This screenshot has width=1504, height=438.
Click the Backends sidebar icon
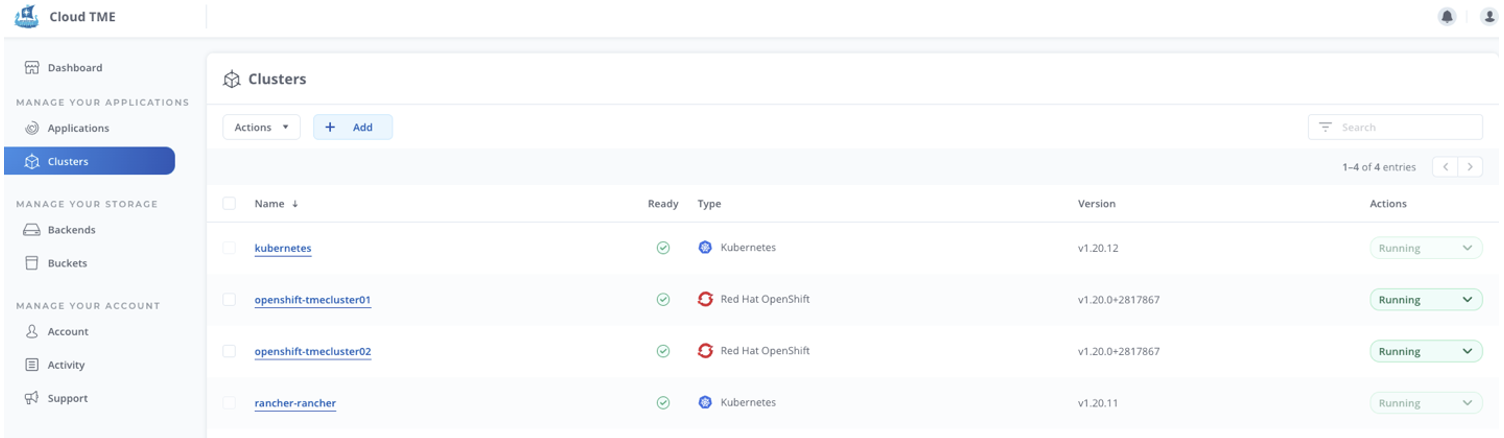coord(31,230)
